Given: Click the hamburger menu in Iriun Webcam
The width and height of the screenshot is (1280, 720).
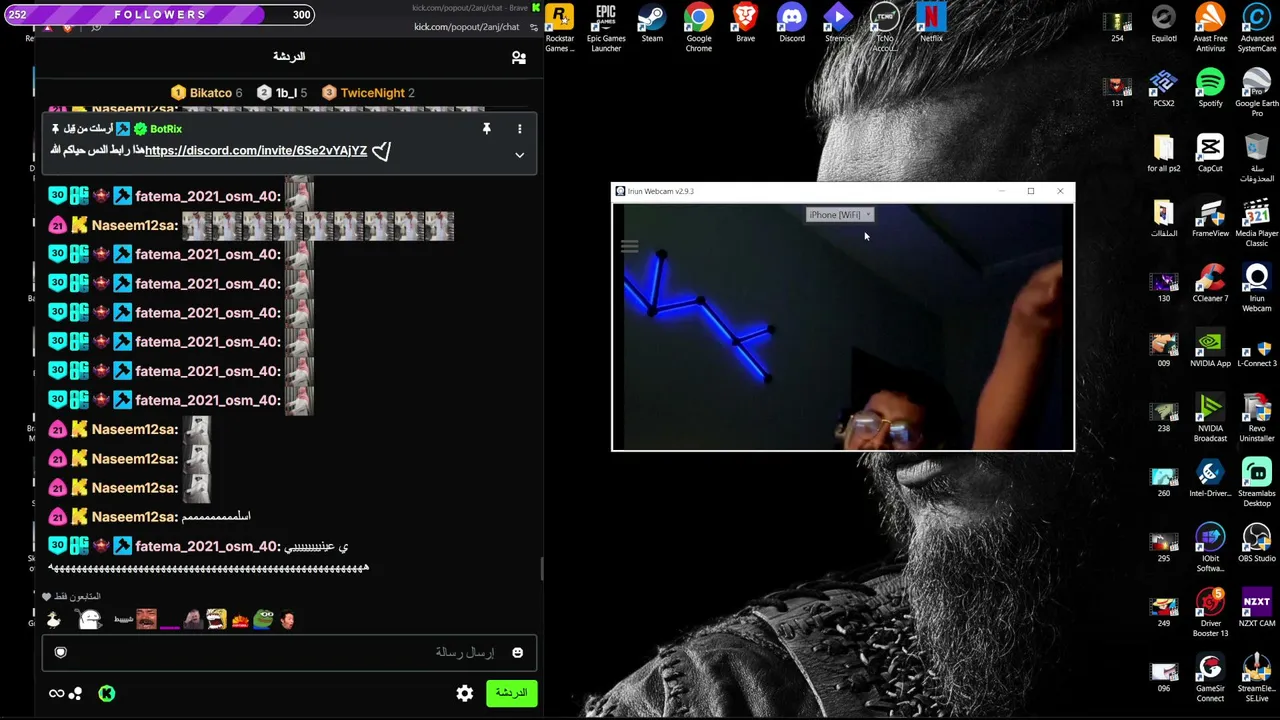Looking at the screenshot, I should [629, 246].
